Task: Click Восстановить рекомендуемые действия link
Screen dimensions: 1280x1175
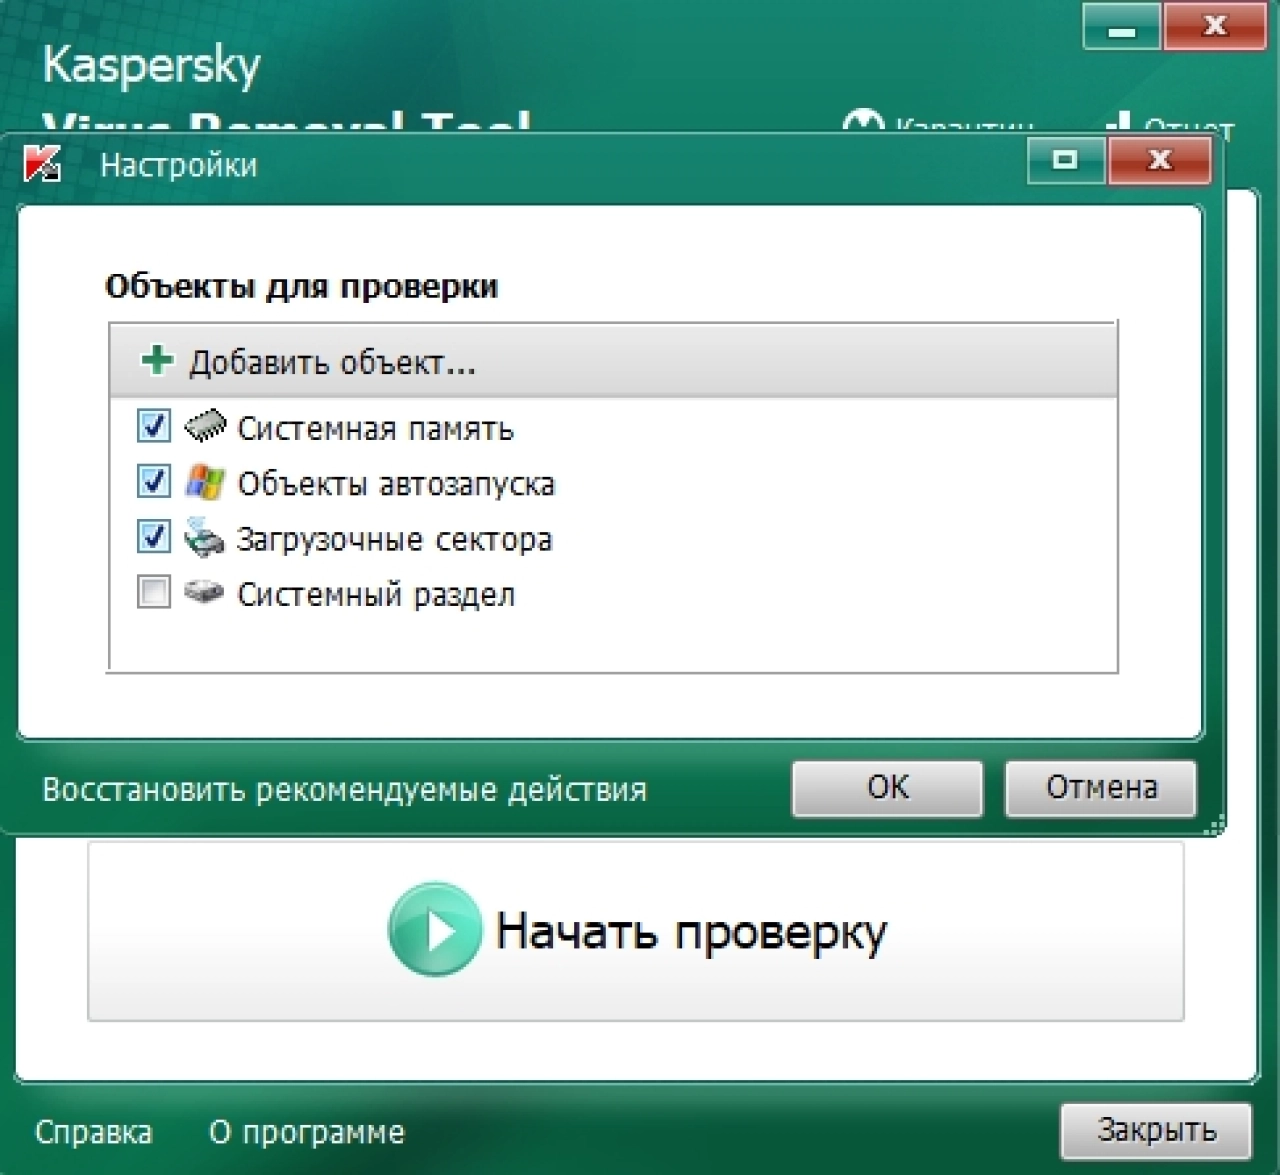Action: (x=344, y=790)
